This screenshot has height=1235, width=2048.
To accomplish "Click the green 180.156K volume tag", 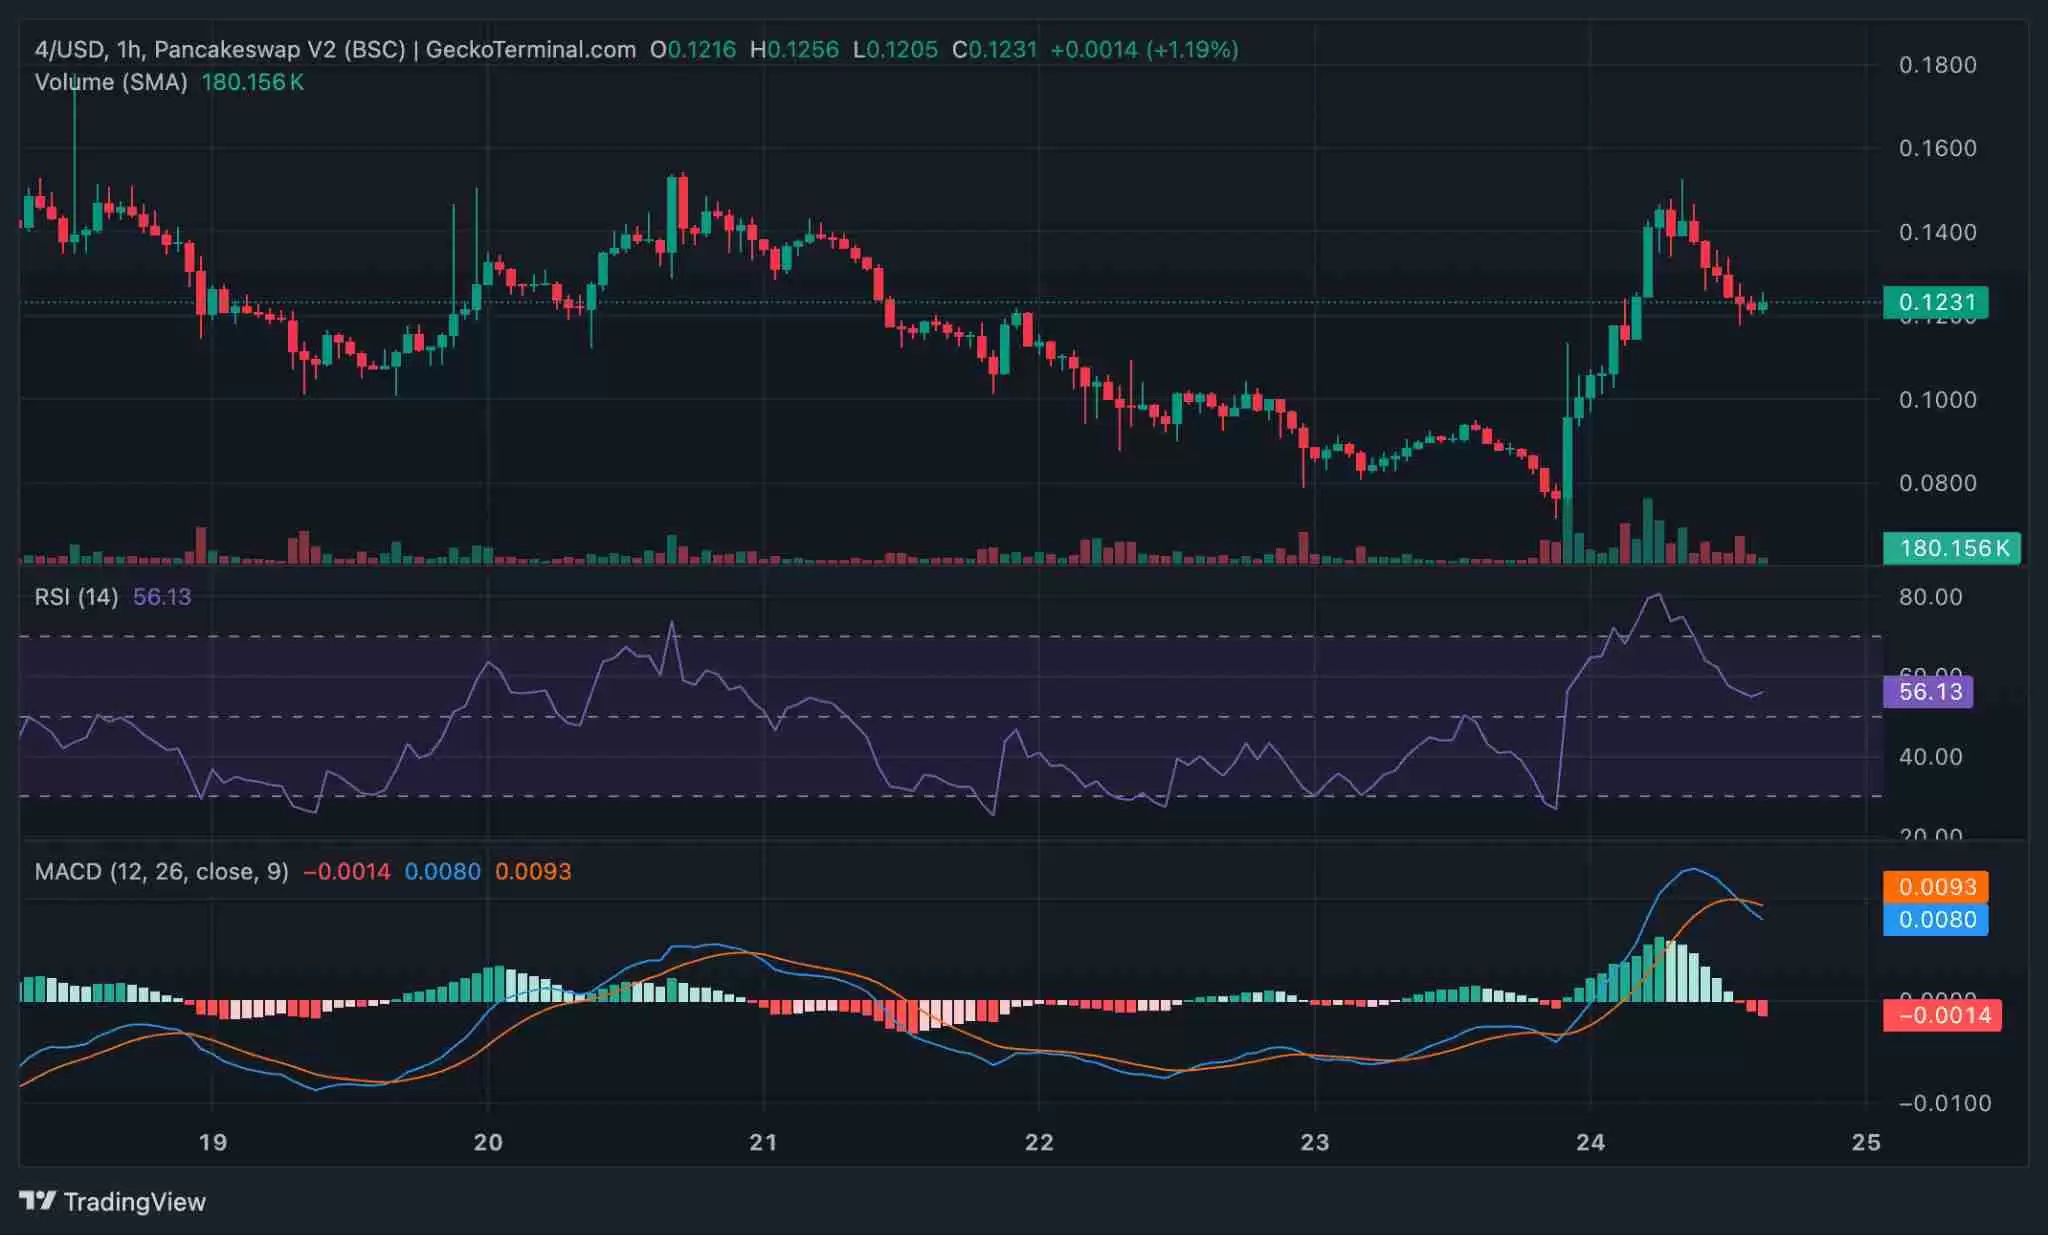I will pyautogui.click(x=1951, y=548).
